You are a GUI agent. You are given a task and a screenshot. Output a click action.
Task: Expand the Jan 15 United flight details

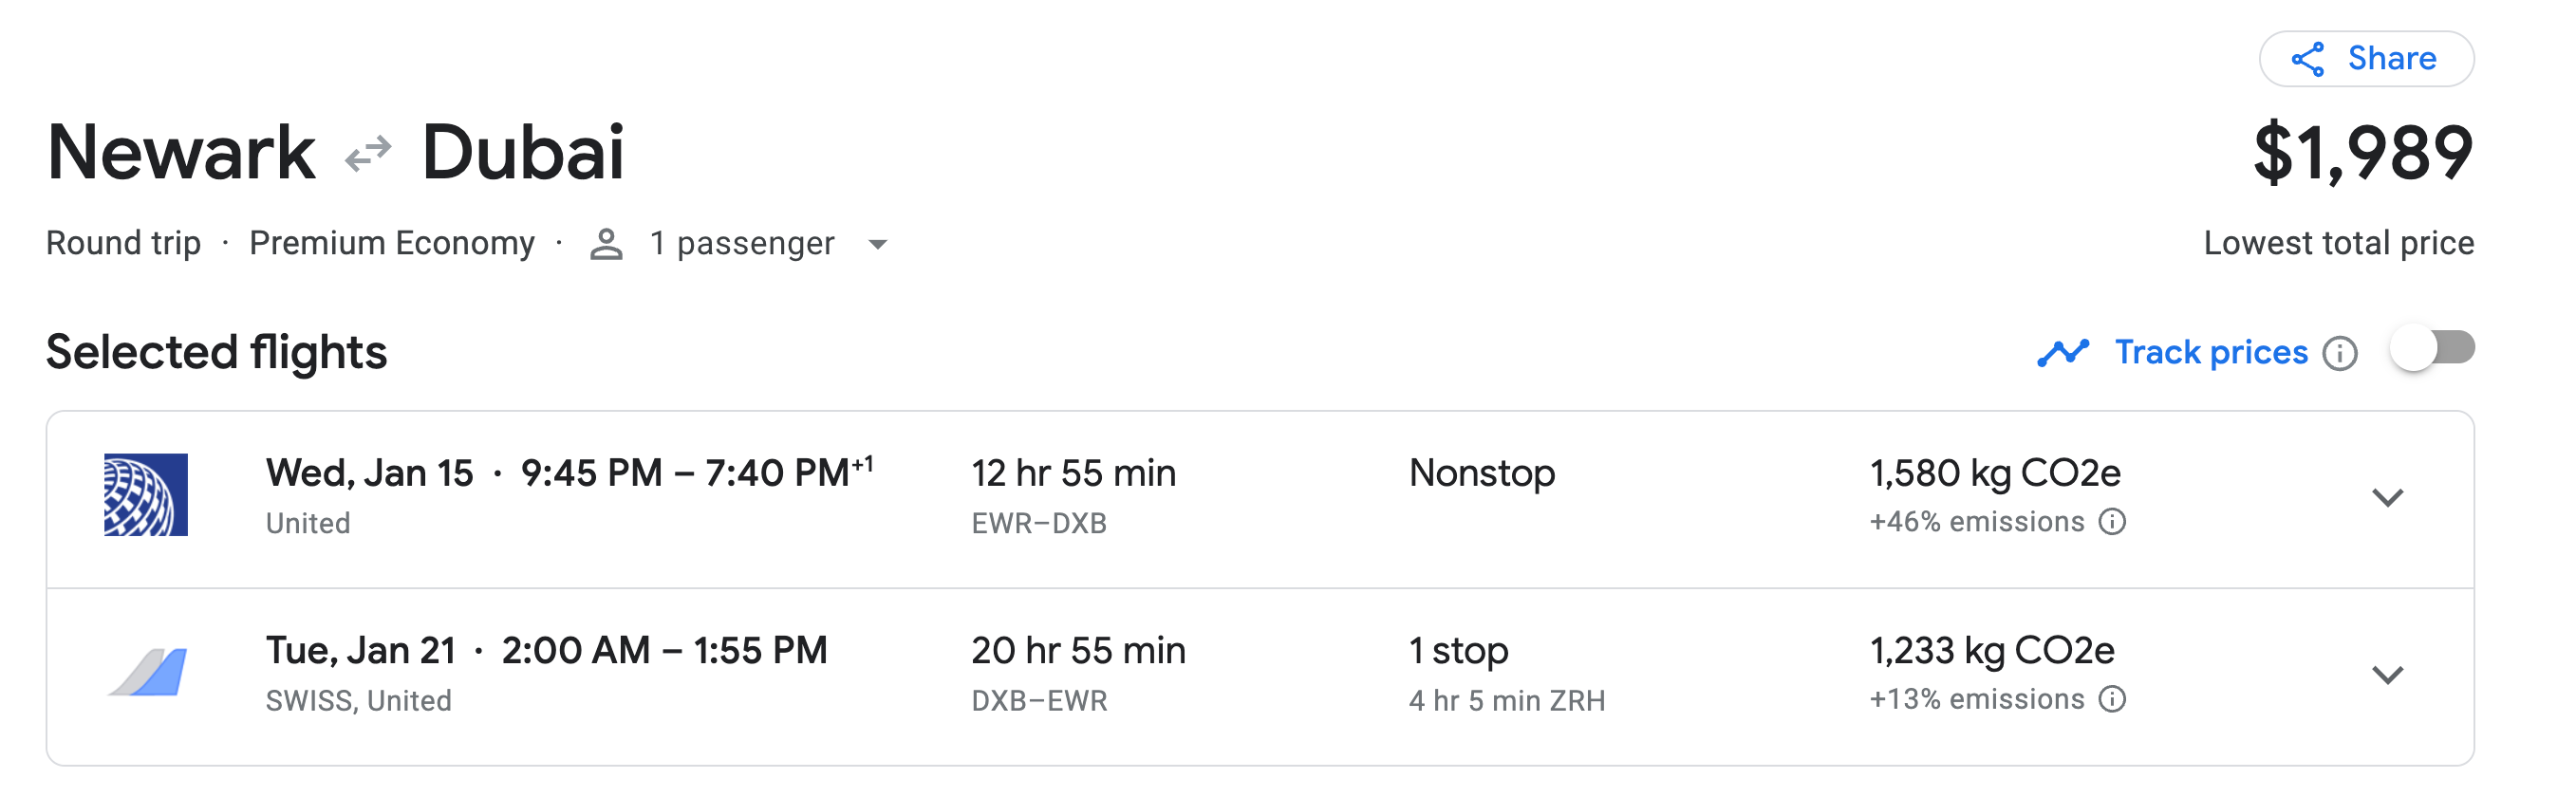tap(2387, 497)
